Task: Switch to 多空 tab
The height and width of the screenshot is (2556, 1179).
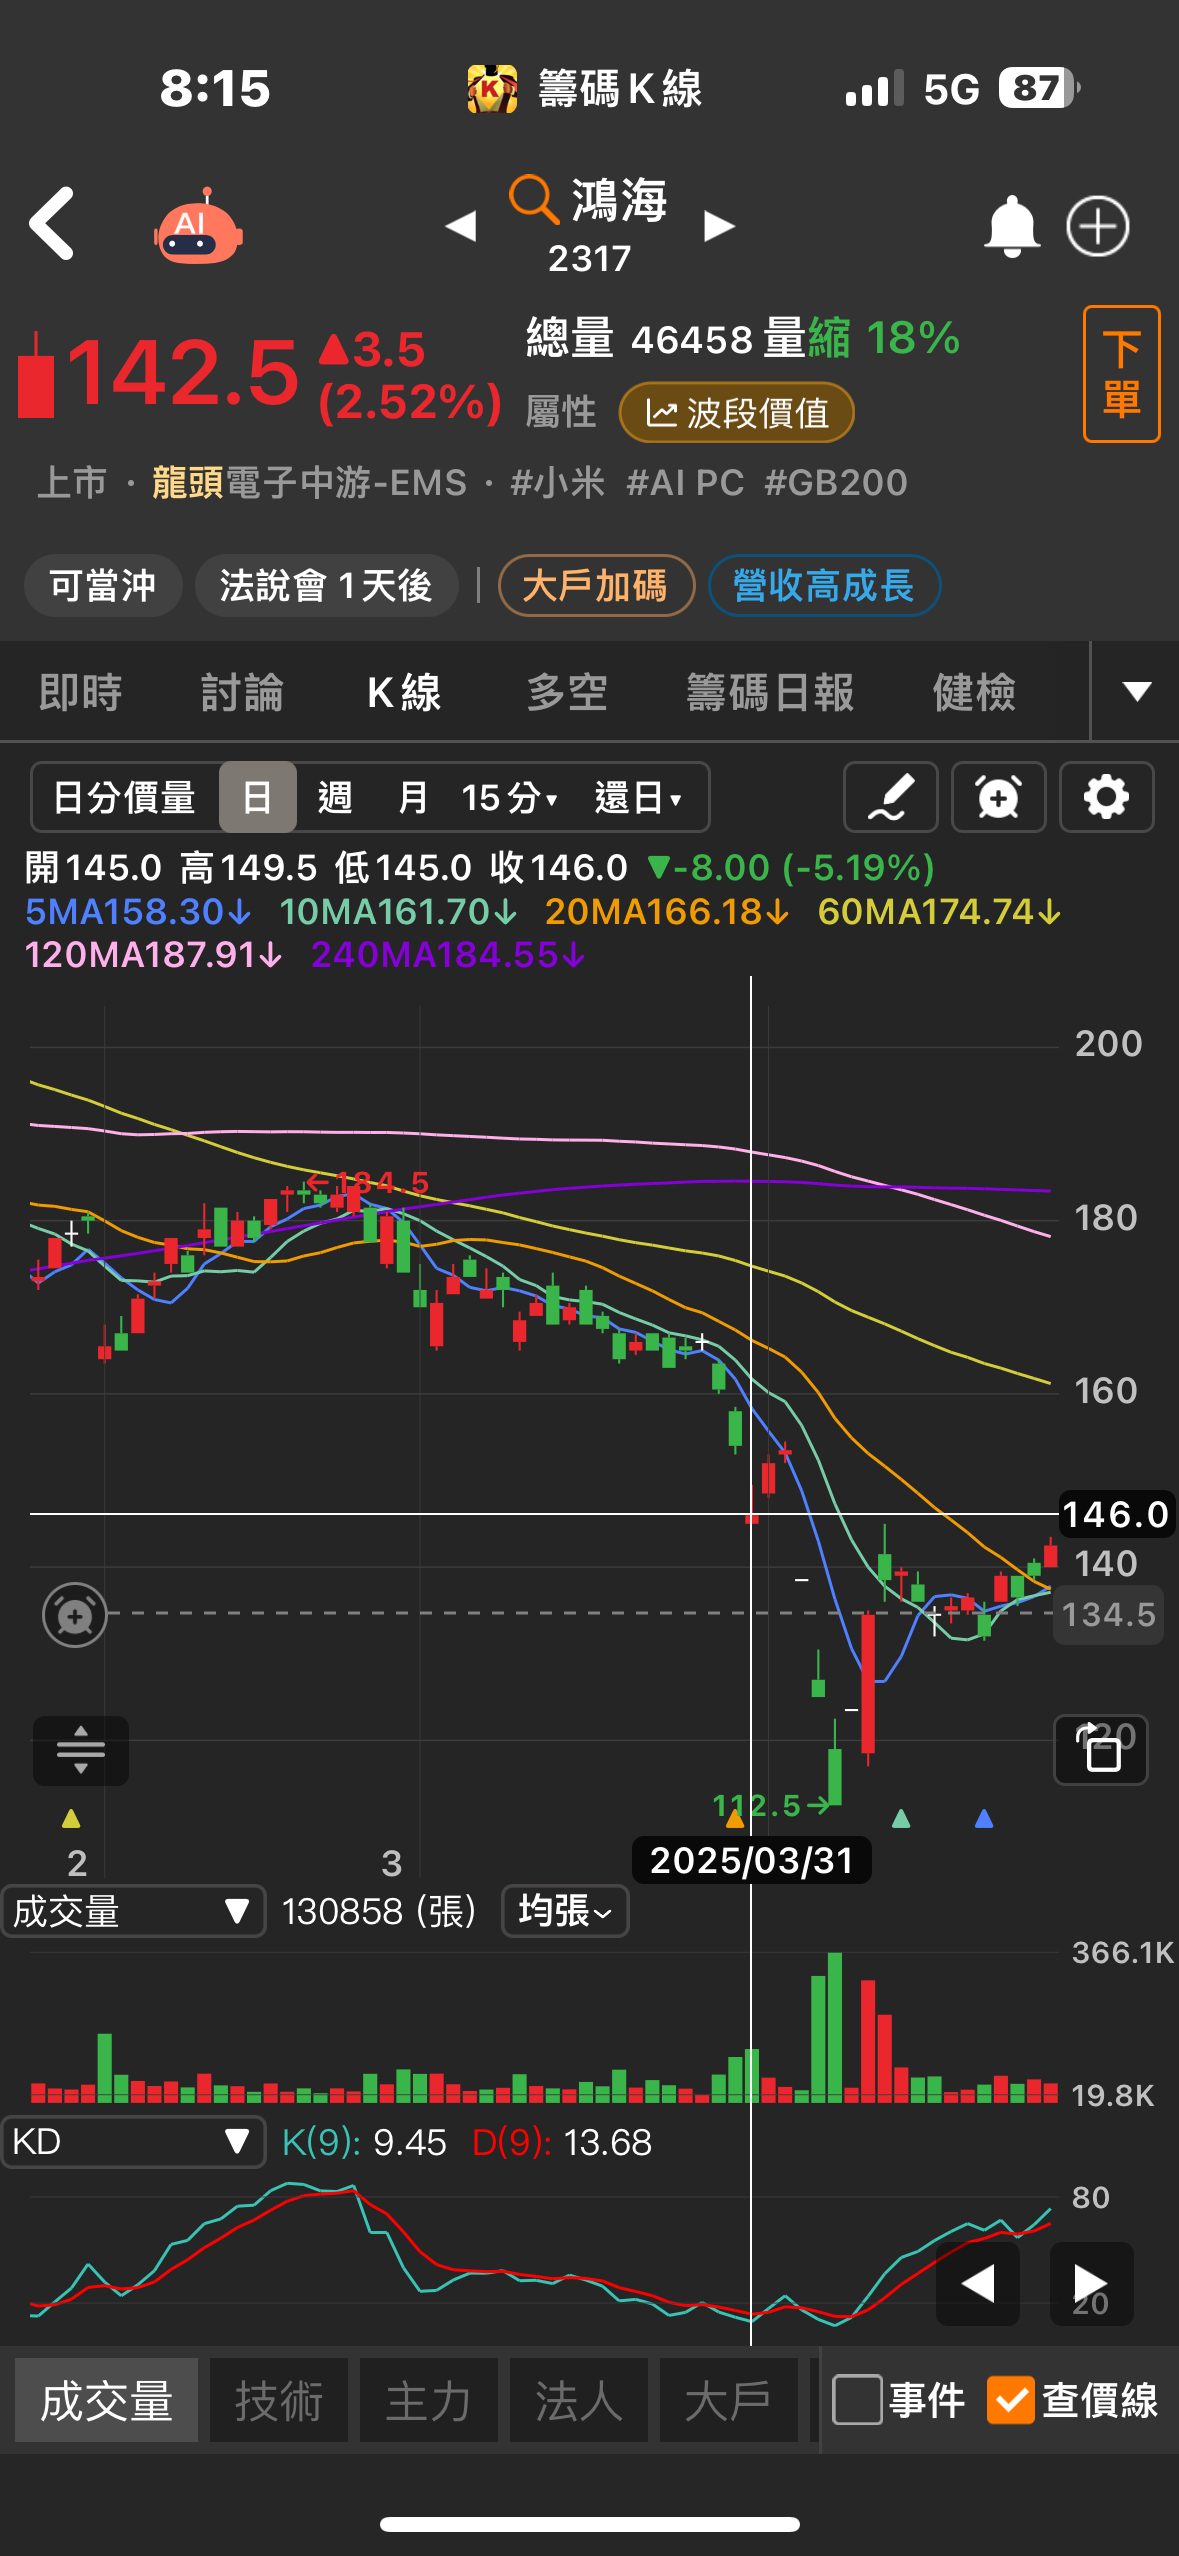Action: pos(567,692)
